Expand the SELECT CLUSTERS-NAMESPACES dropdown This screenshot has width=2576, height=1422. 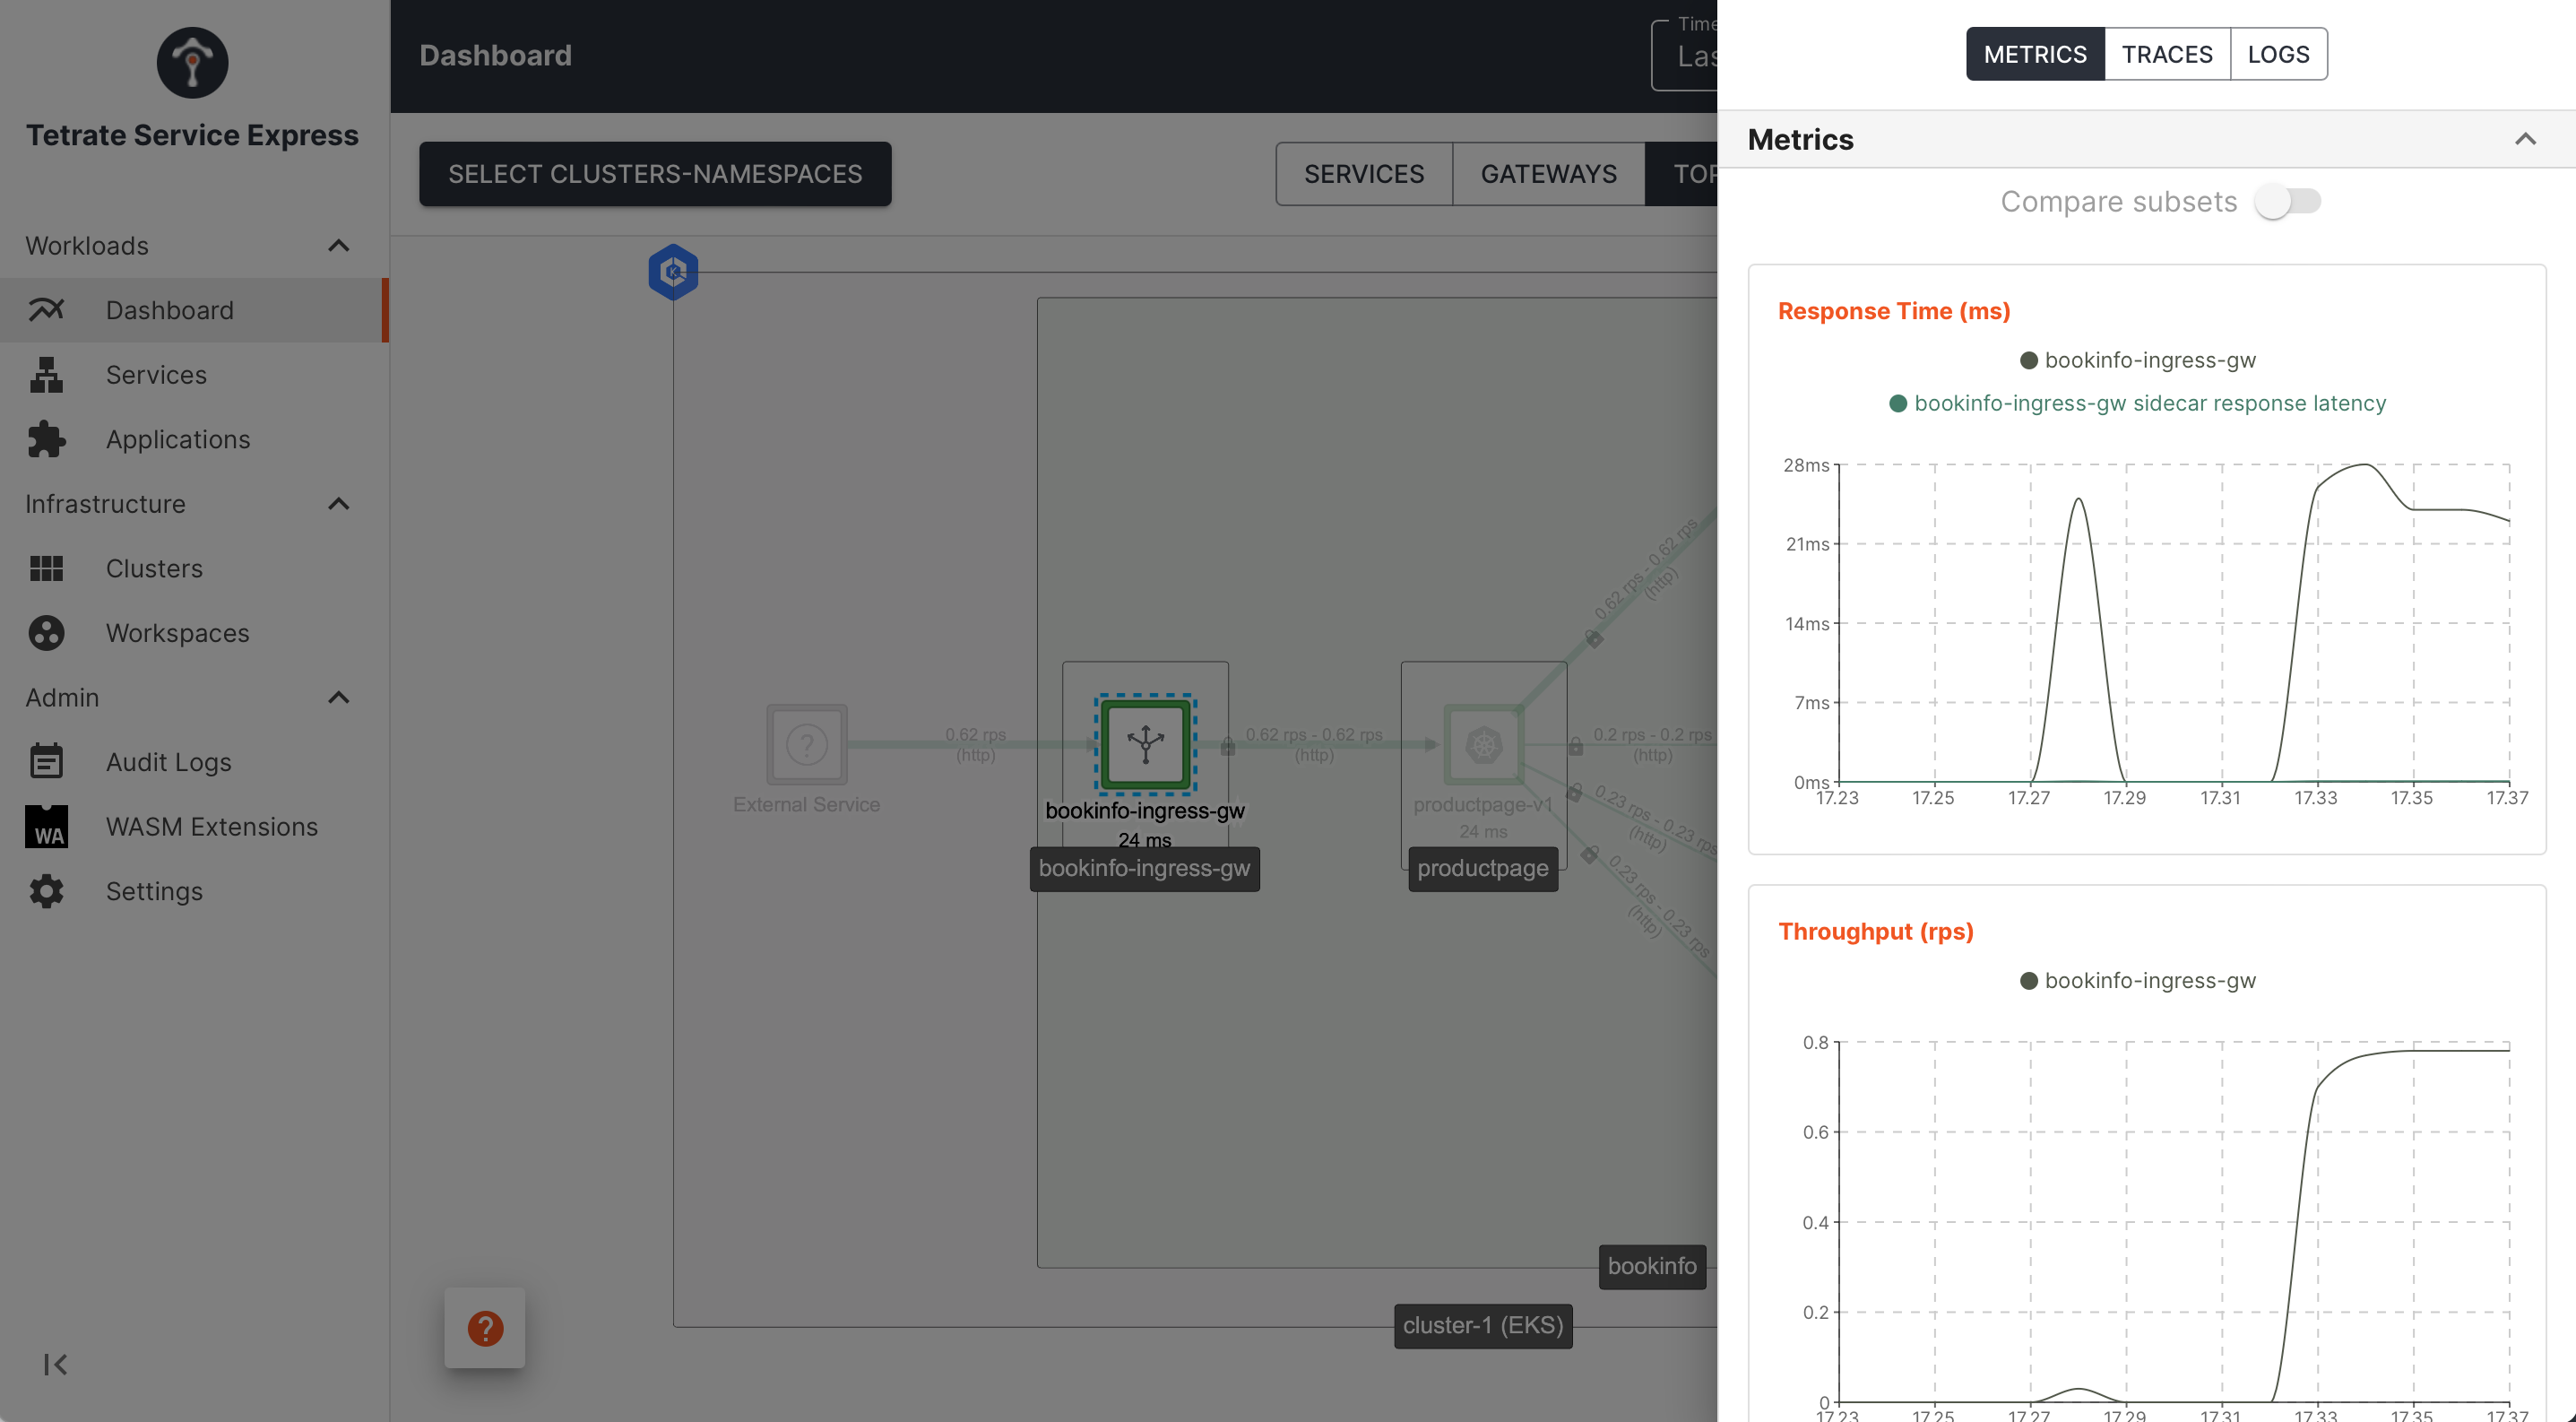pyautogui.click(x=654, y=173)
